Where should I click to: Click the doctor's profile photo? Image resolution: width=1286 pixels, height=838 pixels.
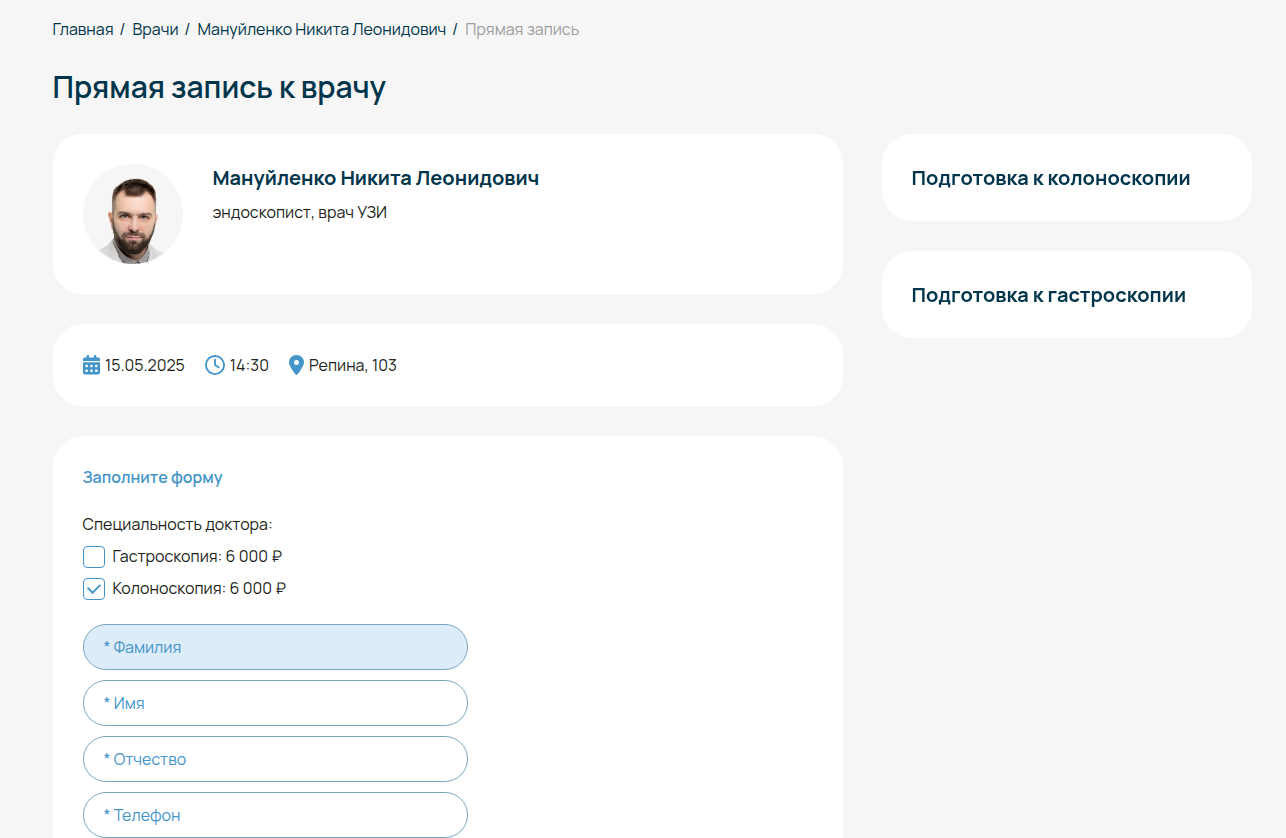(x=132, y=214)
